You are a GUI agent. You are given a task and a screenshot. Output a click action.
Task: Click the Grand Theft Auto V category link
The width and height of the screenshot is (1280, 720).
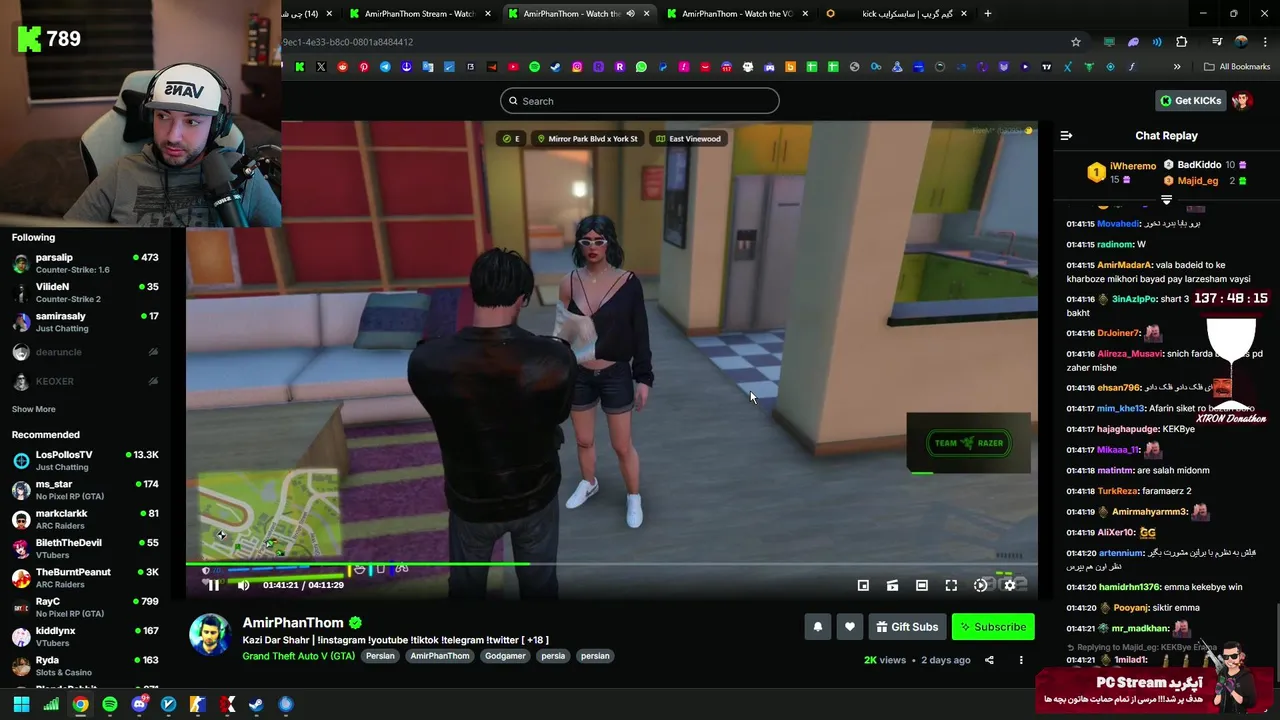pos(298,656)
